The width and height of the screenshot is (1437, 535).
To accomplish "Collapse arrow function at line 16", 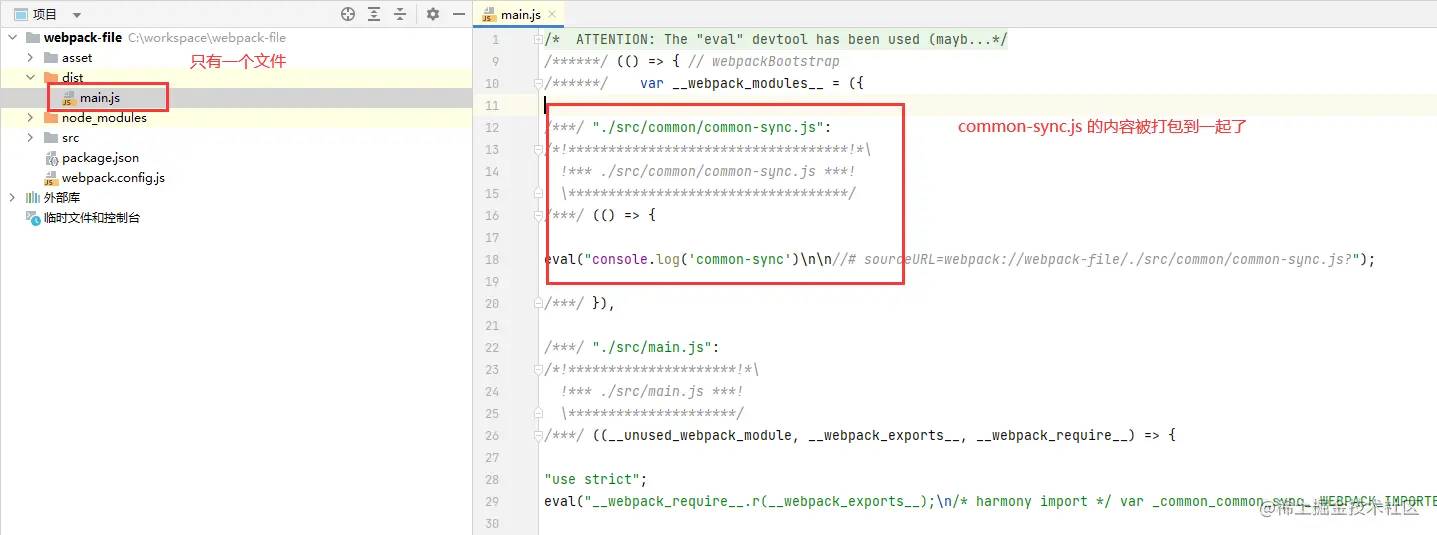I will coord(539,216).
